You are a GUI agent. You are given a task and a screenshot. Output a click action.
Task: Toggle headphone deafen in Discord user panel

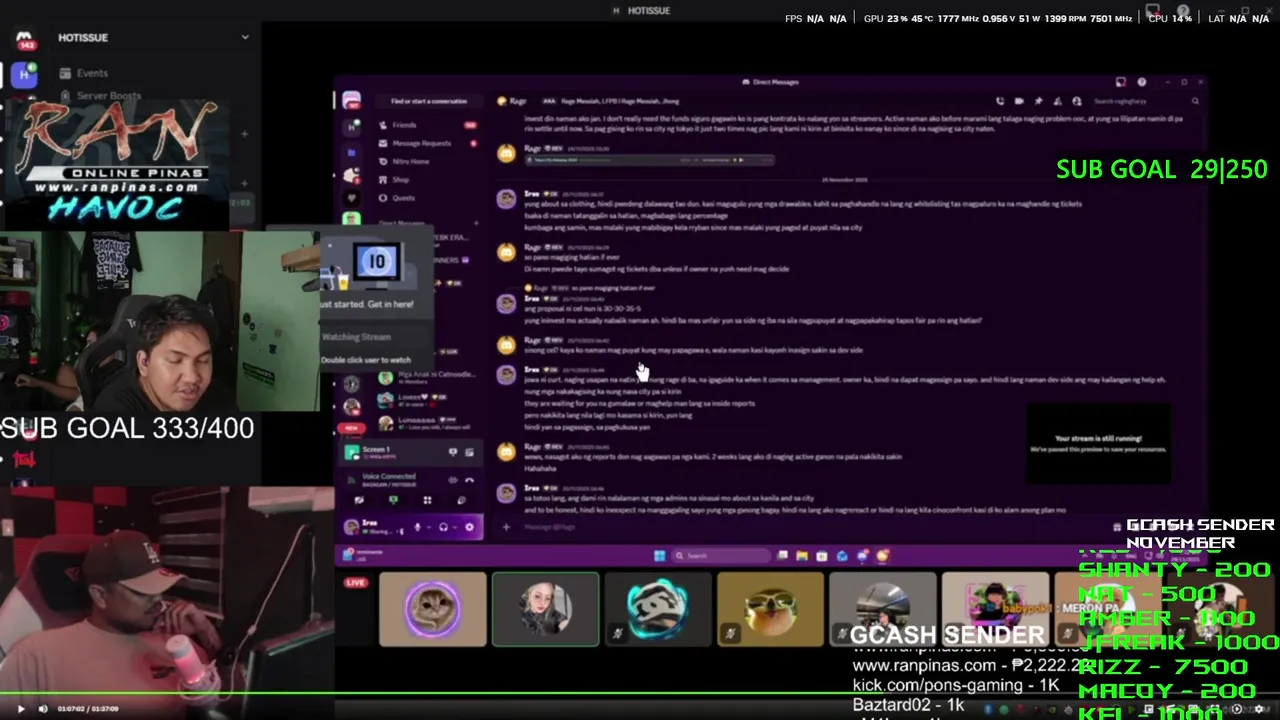point(443,527)
